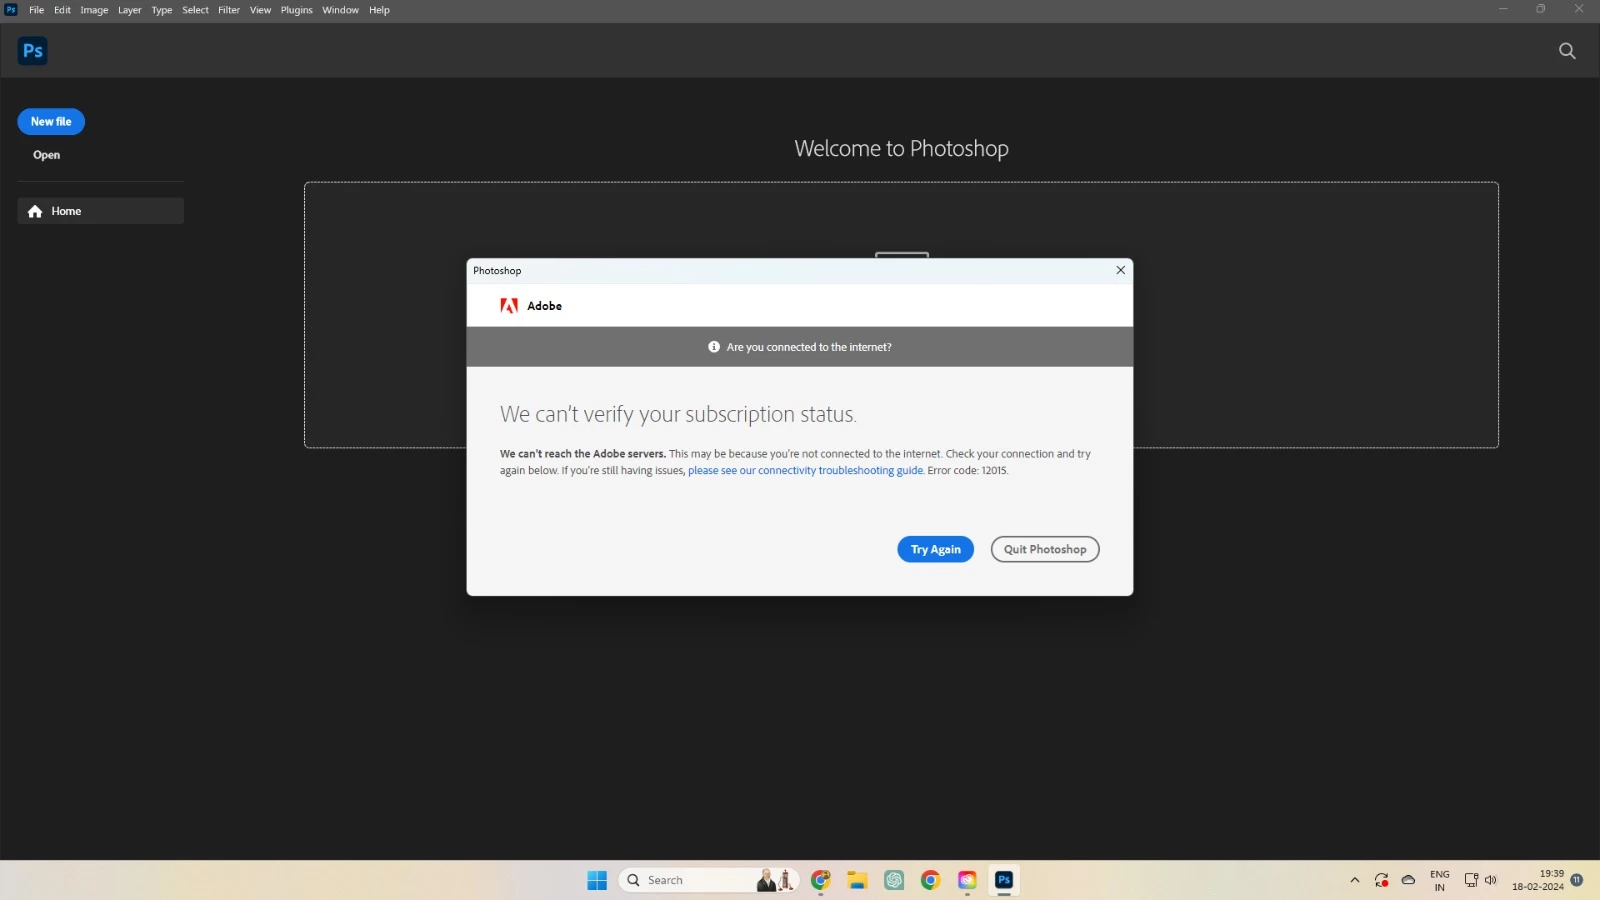Click the Home icon in sidebar
1600x900 pixels.
click(35, 211)
